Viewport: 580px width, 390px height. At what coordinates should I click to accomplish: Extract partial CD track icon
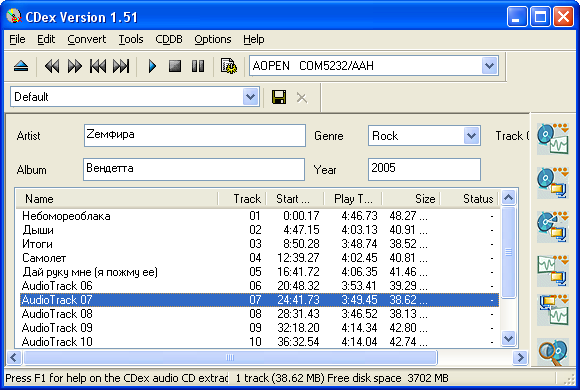pyautogui.click(x=553, y=227)
